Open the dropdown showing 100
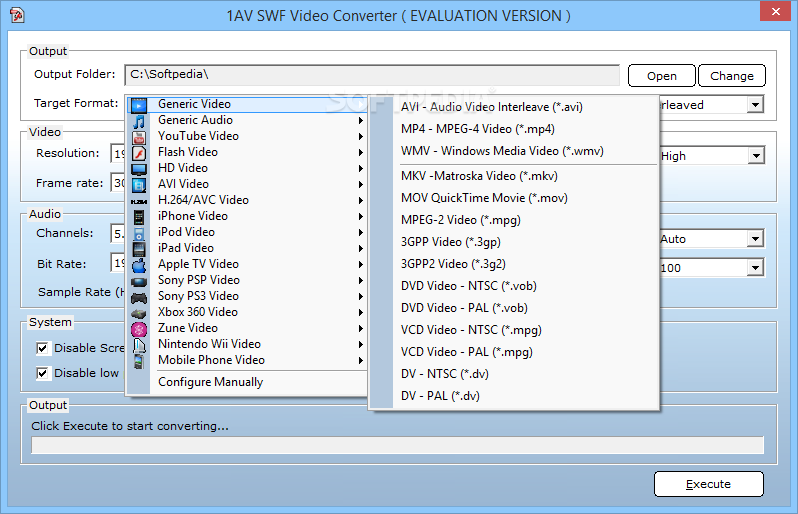The height and width of the screenshot is (514, 798). [756, 268]
